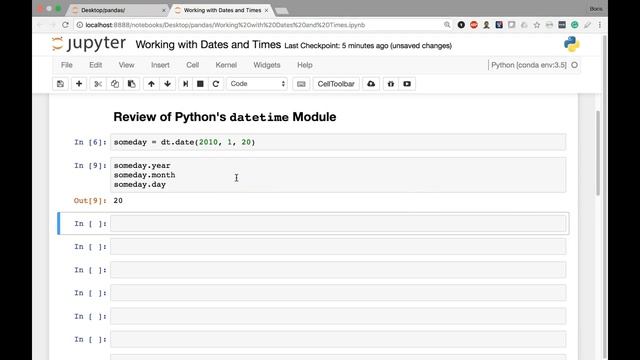Switch to Desktop/pandas/ browser tab
640x360 pixels.
[117, 10]
